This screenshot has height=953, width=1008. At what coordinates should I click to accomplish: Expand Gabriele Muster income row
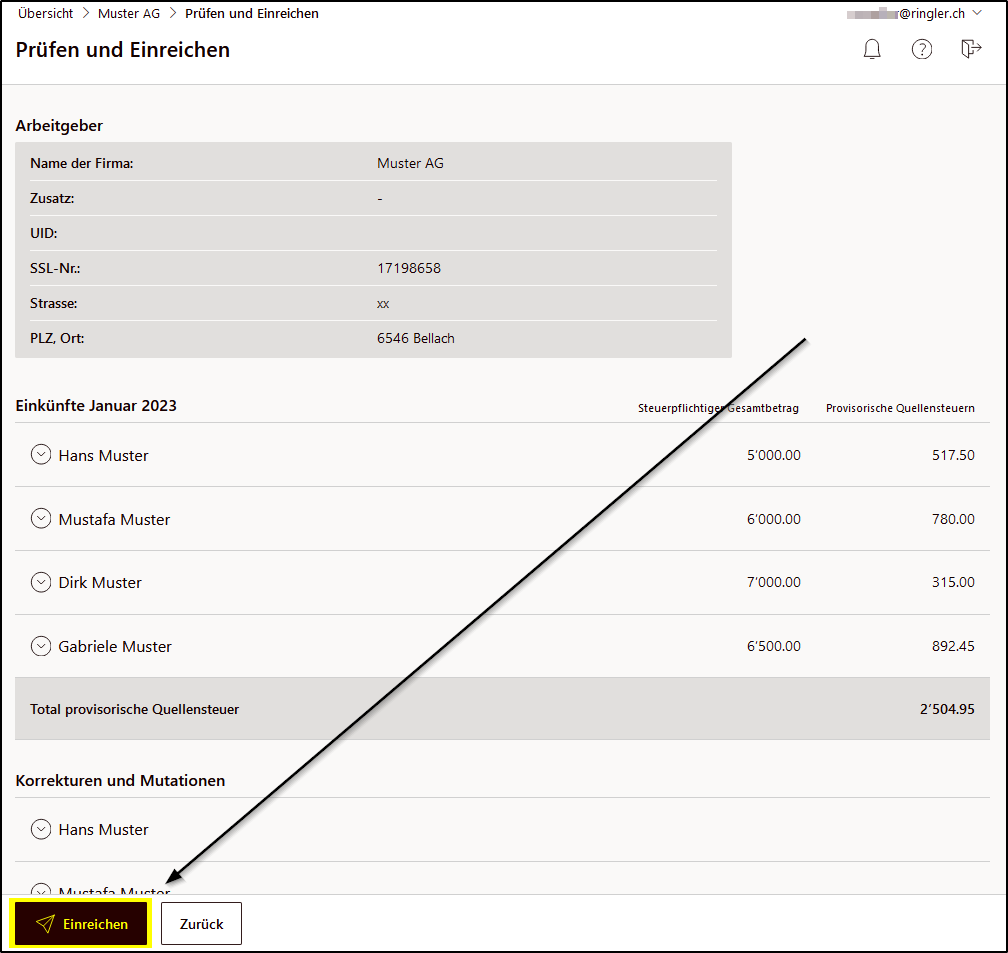(41, 646)
